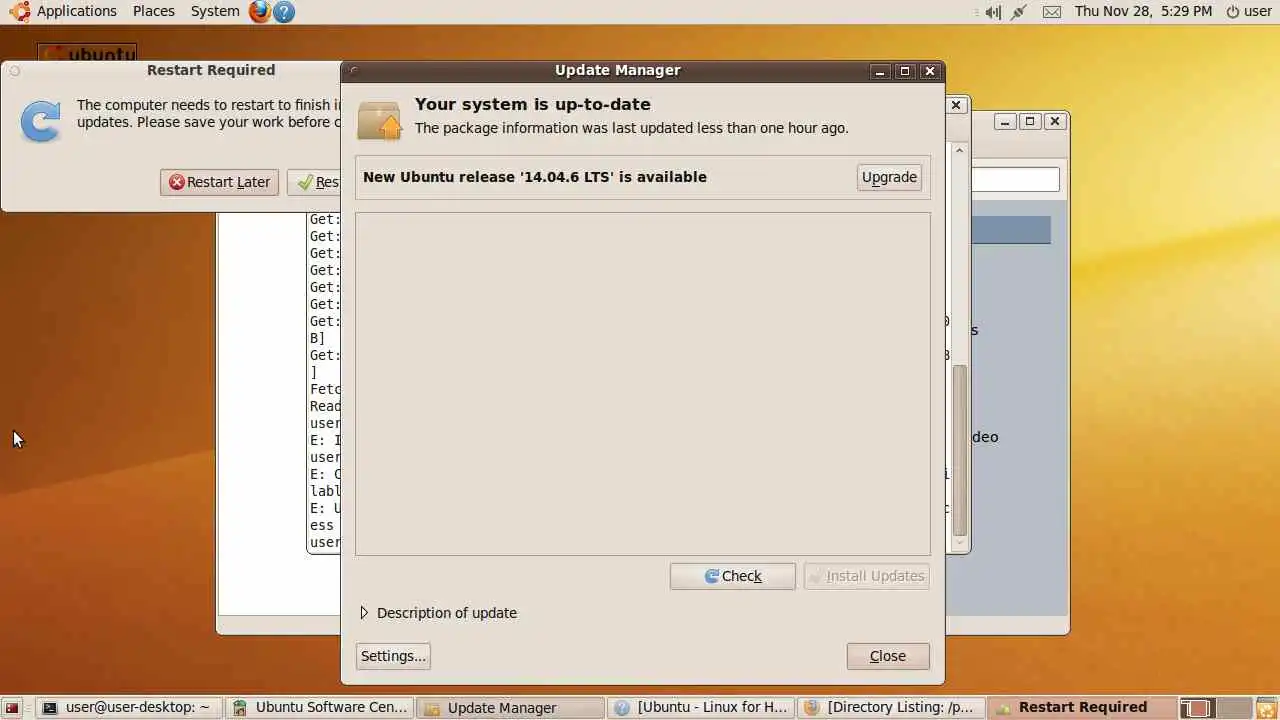Open the Places menu
Image resolution: width=1280 pixels, height=720 pixels.
pyautogui.click(x=154, y=11)
